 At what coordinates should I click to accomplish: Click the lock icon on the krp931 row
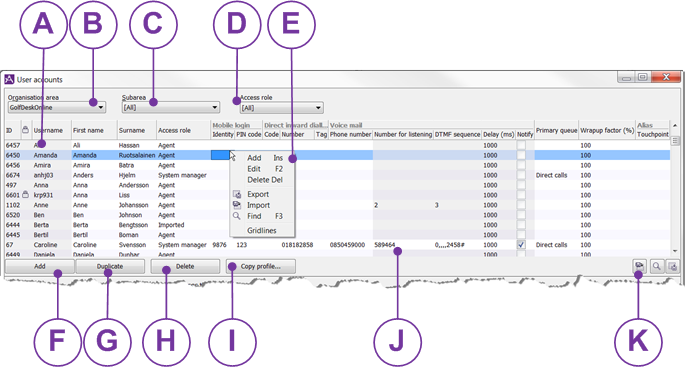pos(25,195)
